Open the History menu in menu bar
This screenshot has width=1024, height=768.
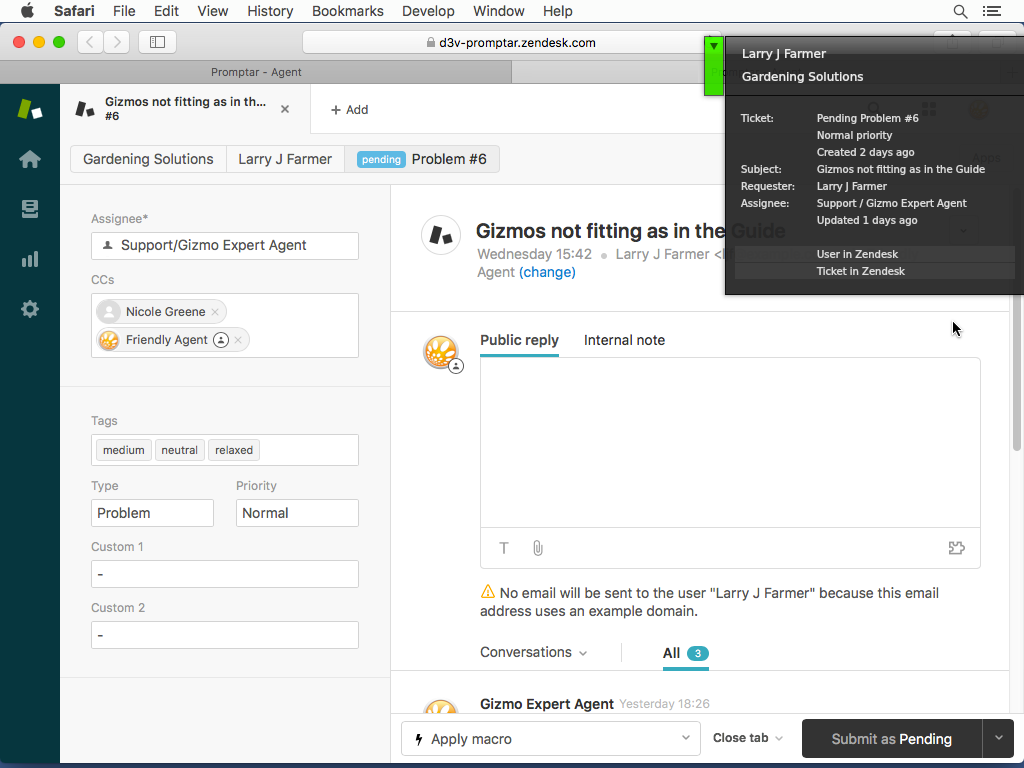point(270,11)
